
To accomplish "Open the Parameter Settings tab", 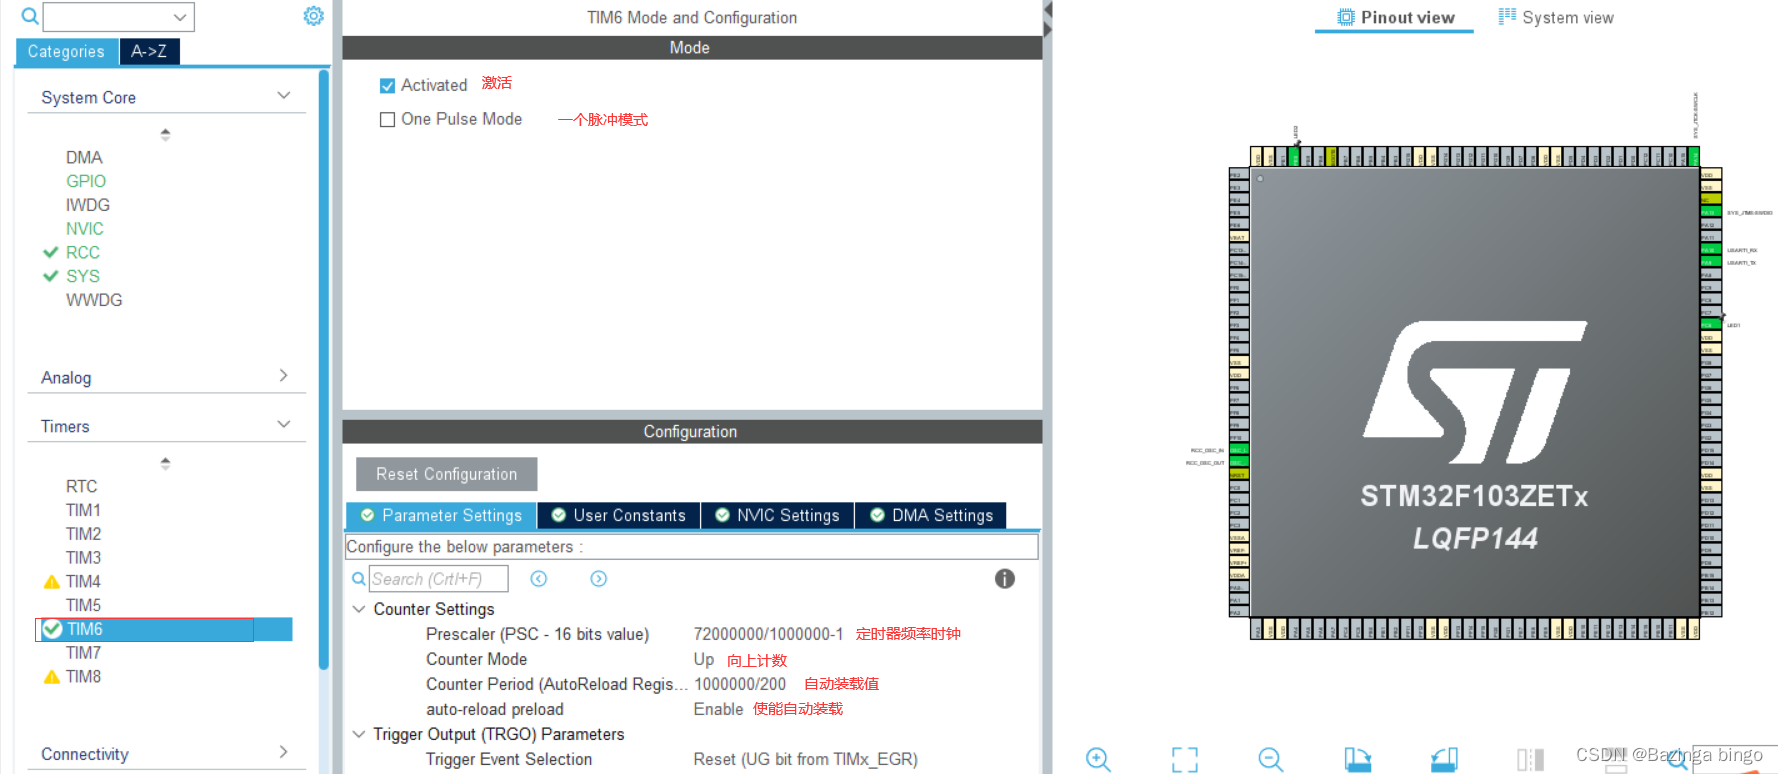I will tap(441, 515).
